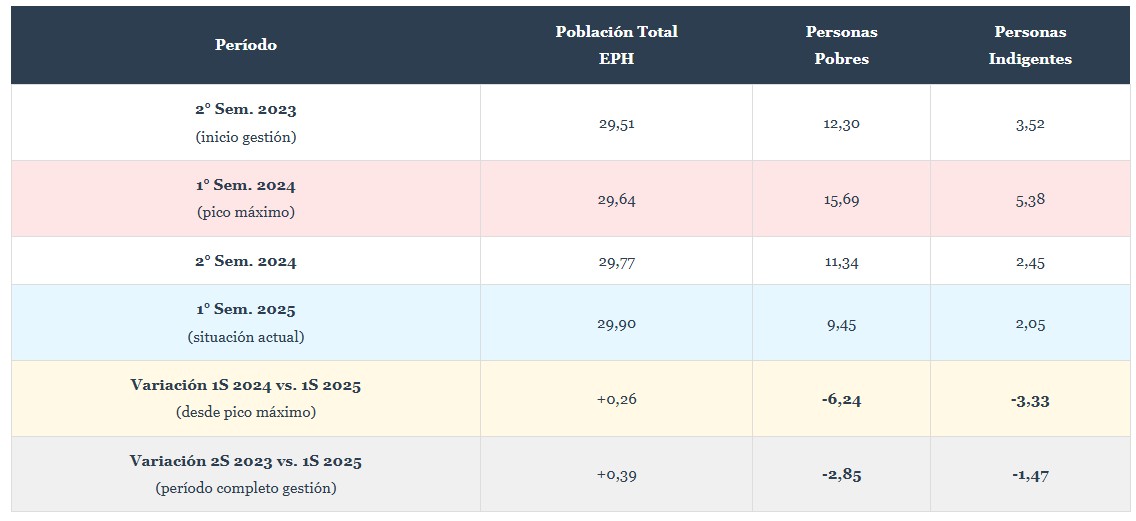Viewport: 1136px width, 521px height.
Task: Click the 15,69 poor persons value
Action: point(841,200)
